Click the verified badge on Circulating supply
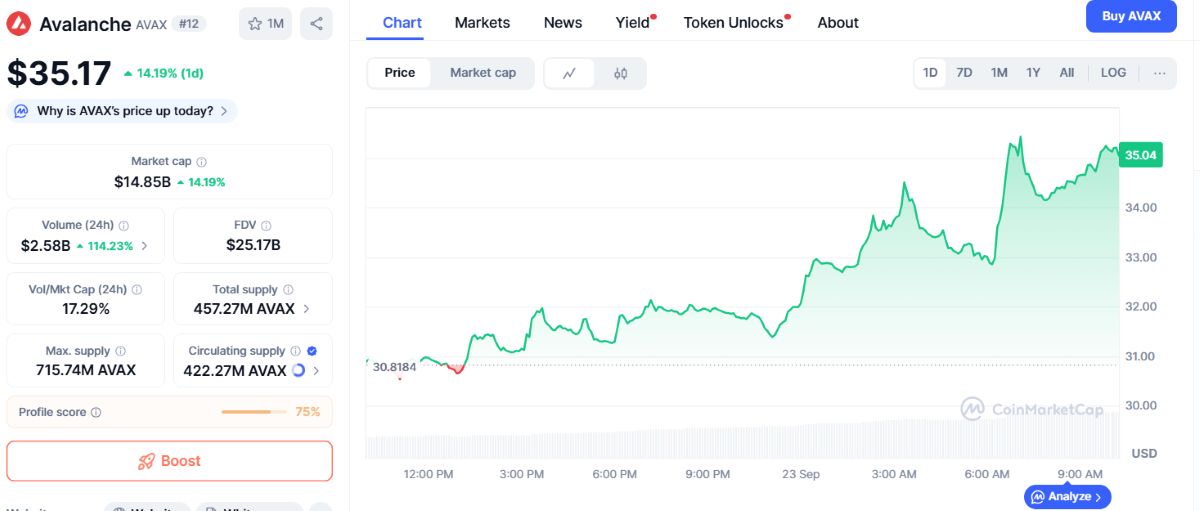The height and width of the screenshot is (511, 1200). point(312,352)
